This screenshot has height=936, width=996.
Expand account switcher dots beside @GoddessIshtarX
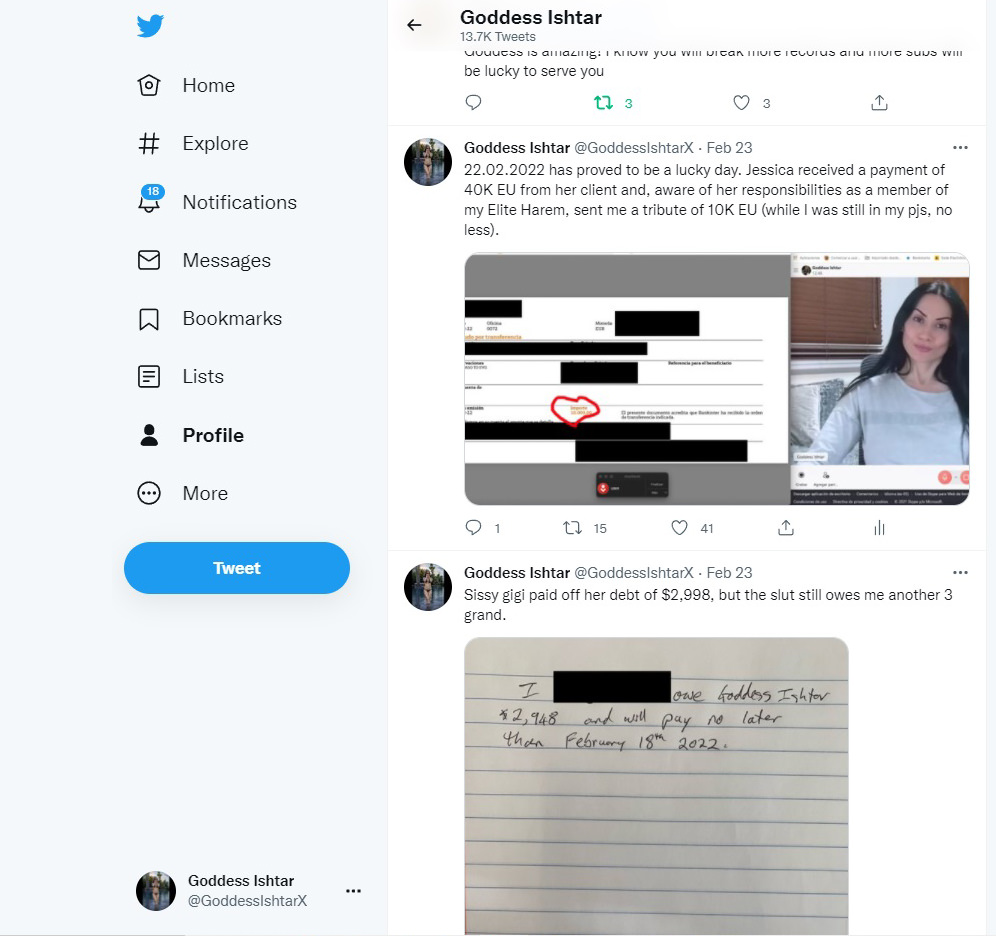(353, 891)
